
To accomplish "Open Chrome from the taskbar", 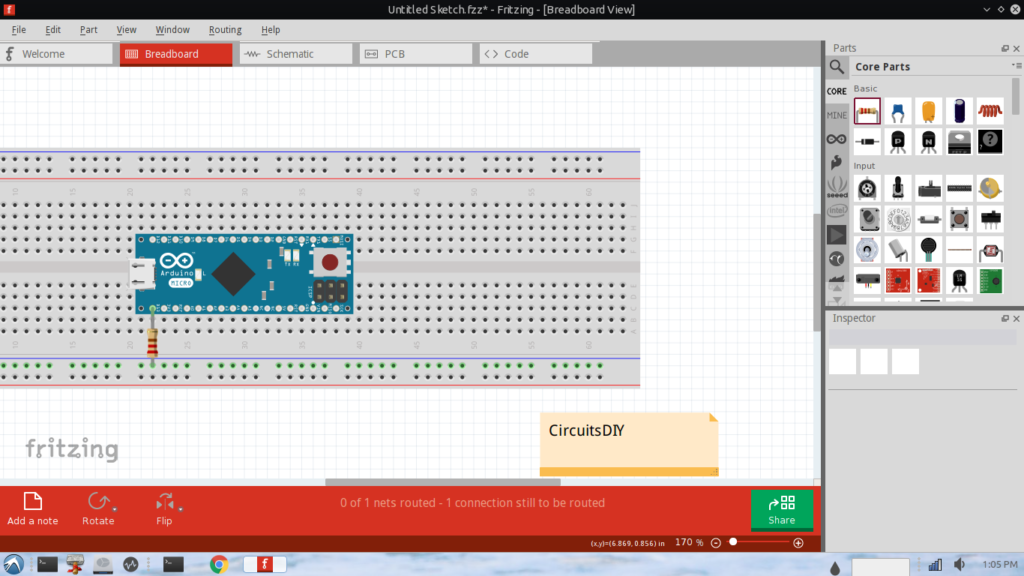I will [x=219, y=564].
